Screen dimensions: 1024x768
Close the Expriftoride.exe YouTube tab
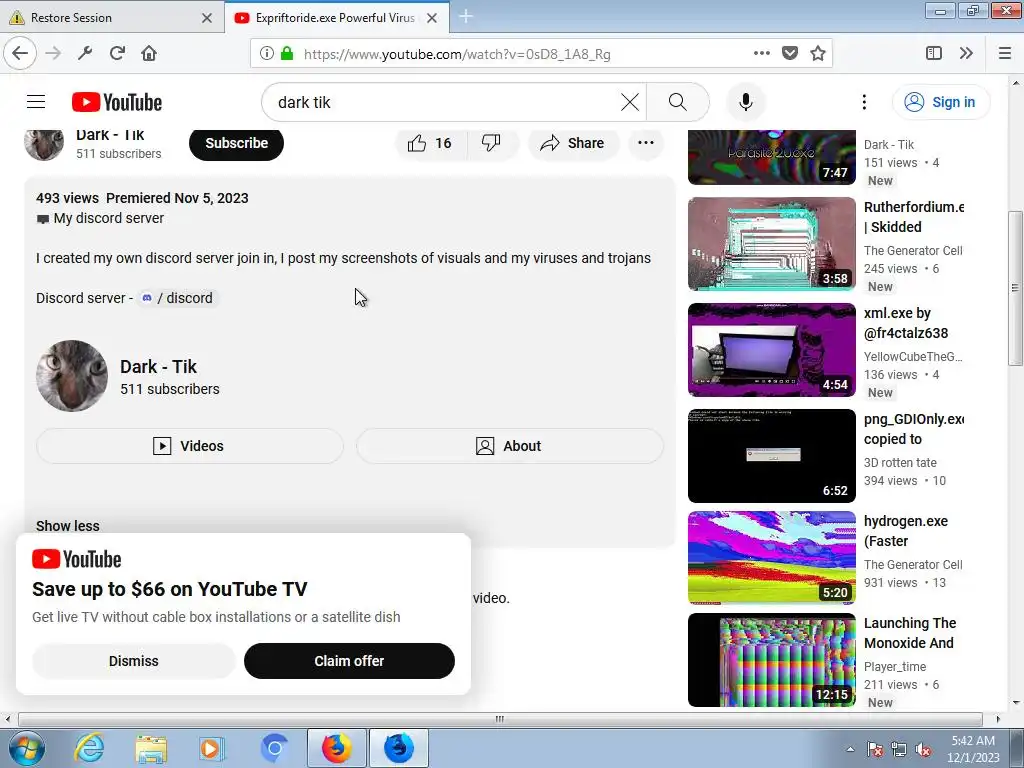coord(432,18)
